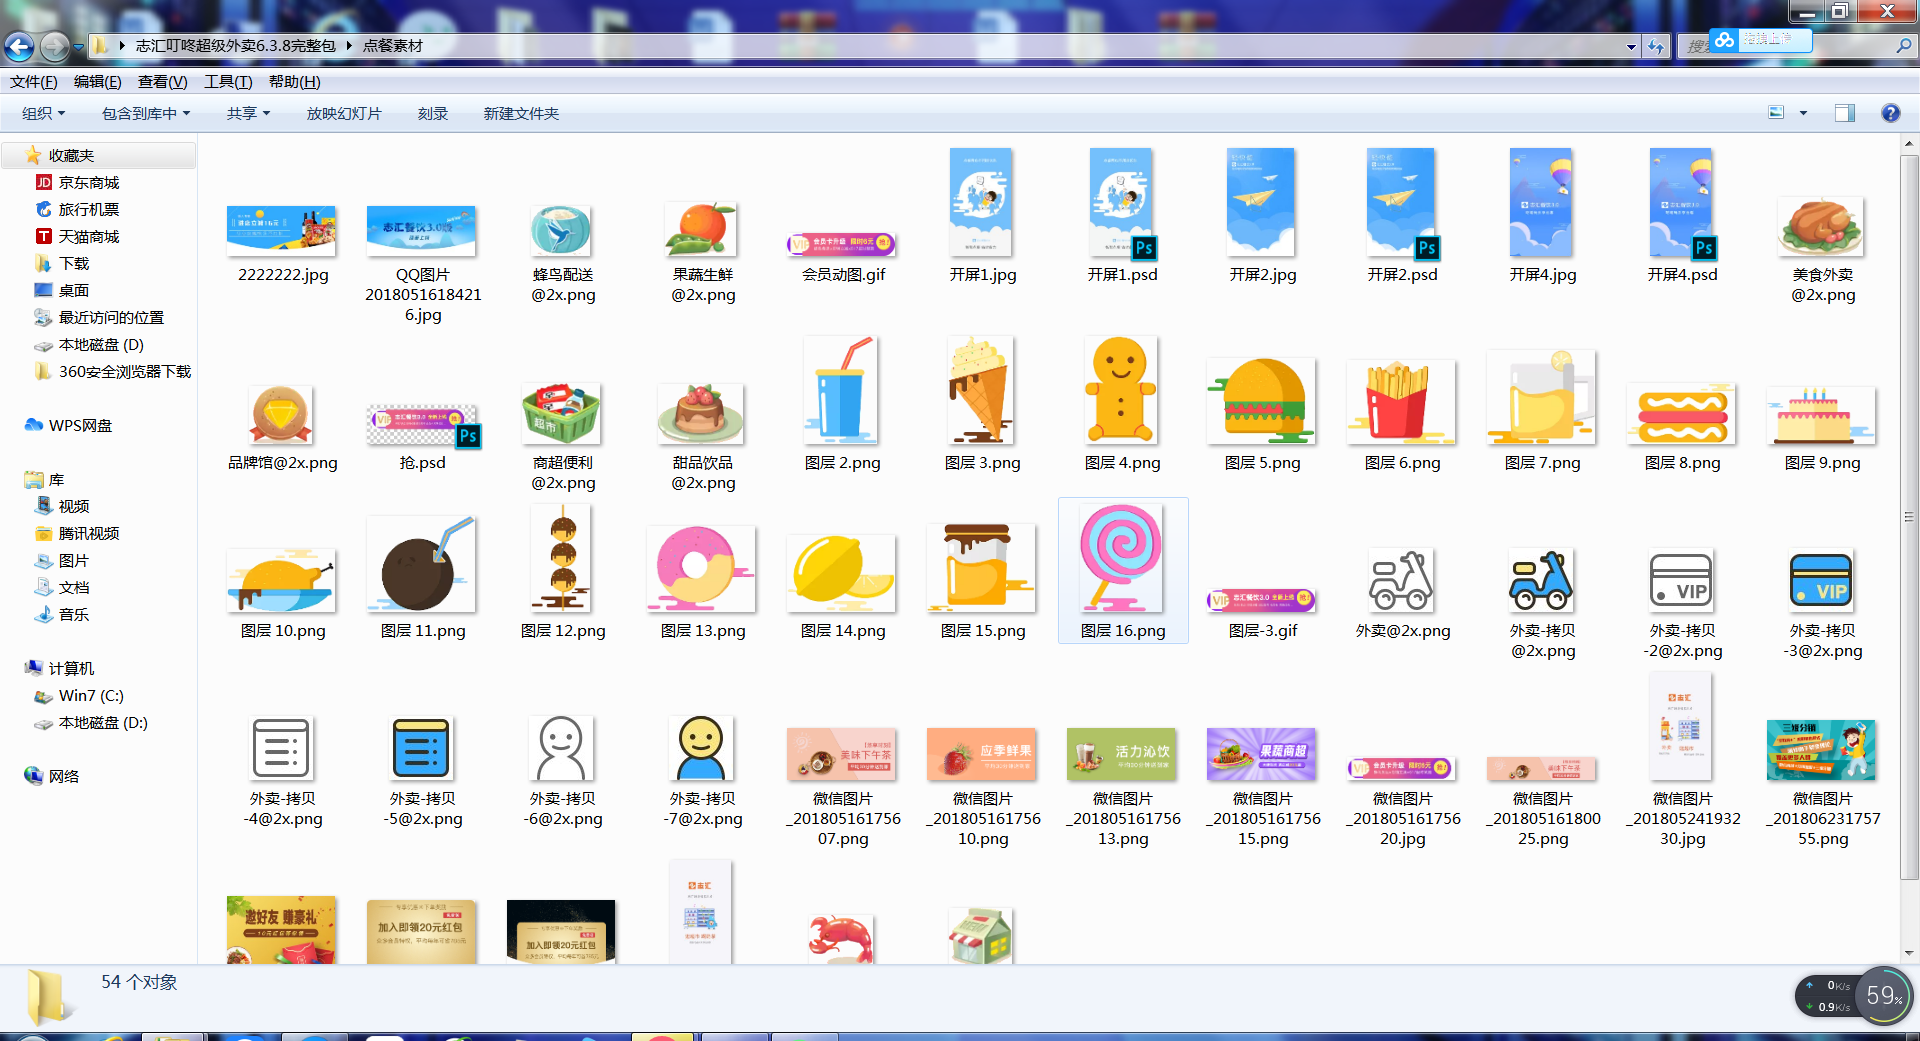Click the back navigation arrow

[x=20, y=46]
